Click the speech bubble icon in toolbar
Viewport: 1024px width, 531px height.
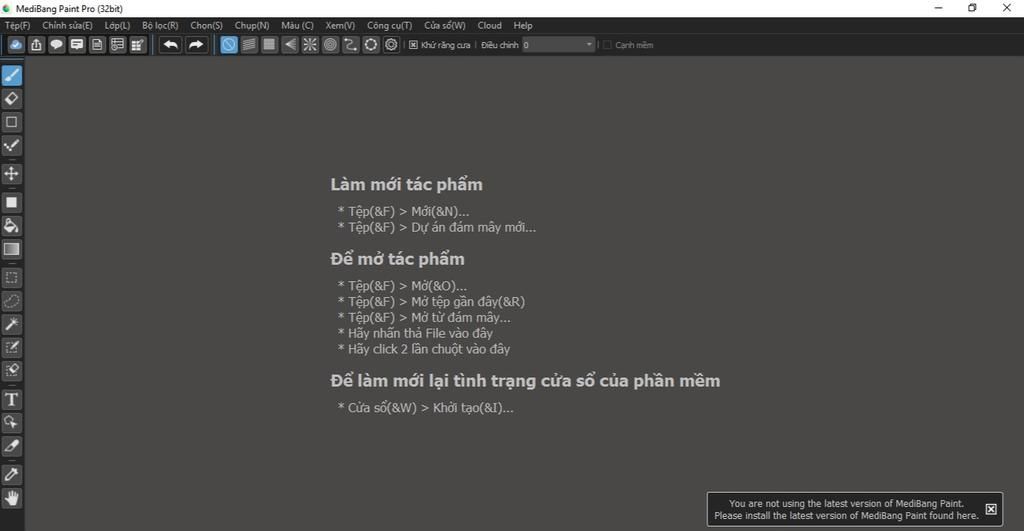click(56, 44)
